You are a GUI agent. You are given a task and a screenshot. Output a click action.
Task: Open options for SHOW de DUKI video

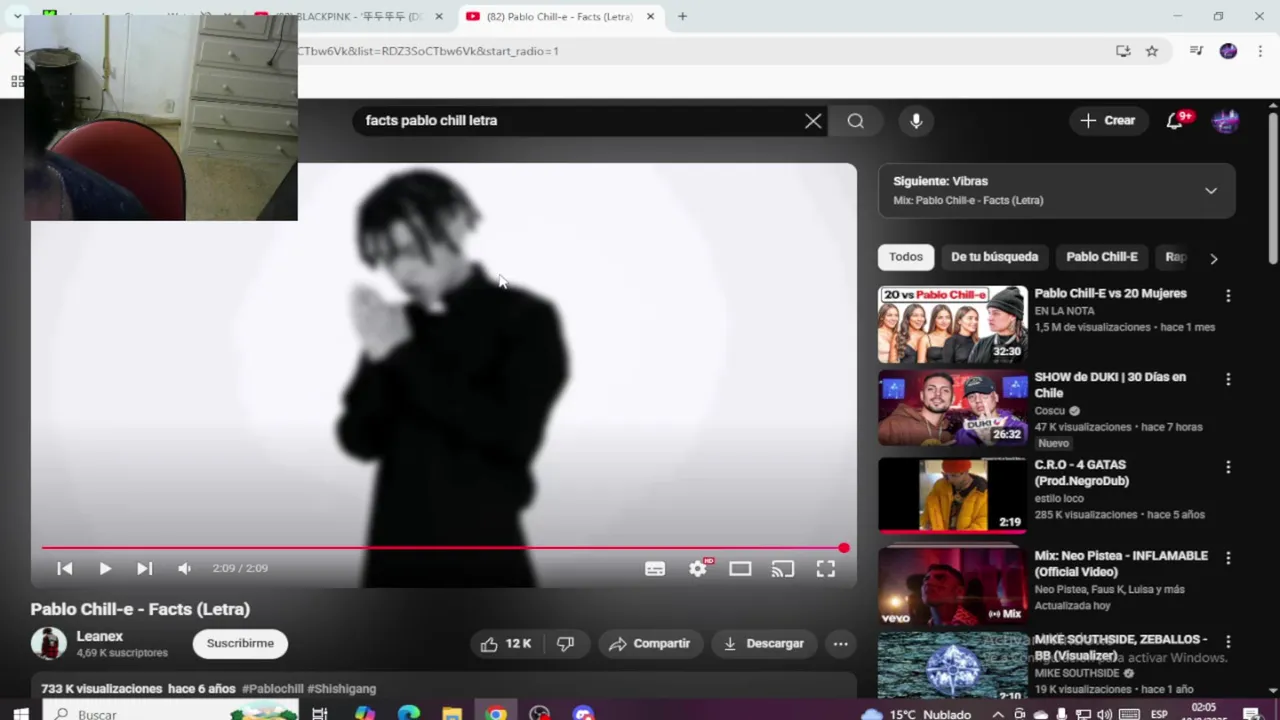pos(1228,380)
